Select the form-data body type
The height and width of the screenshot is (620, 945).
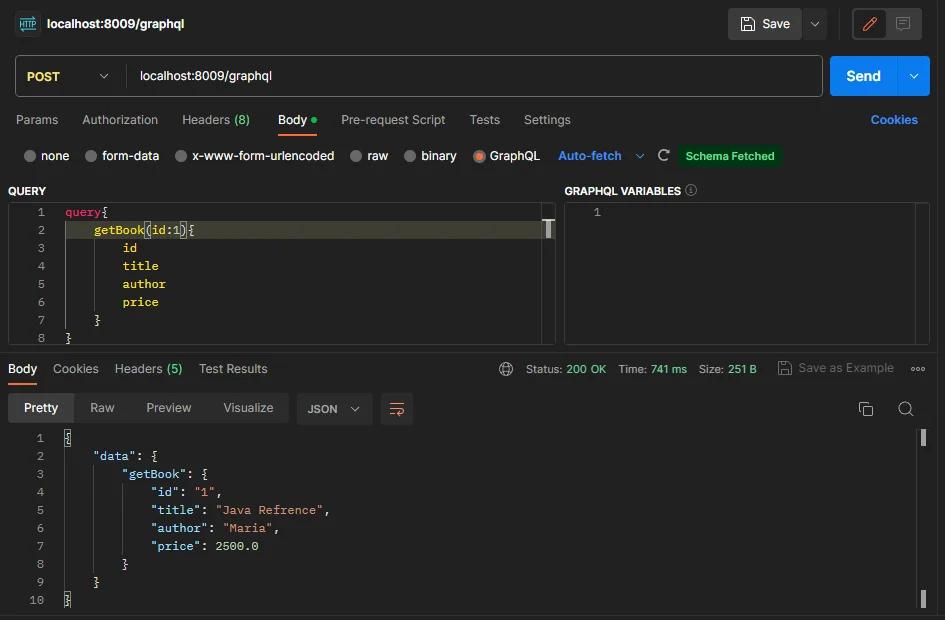point(122,156)
